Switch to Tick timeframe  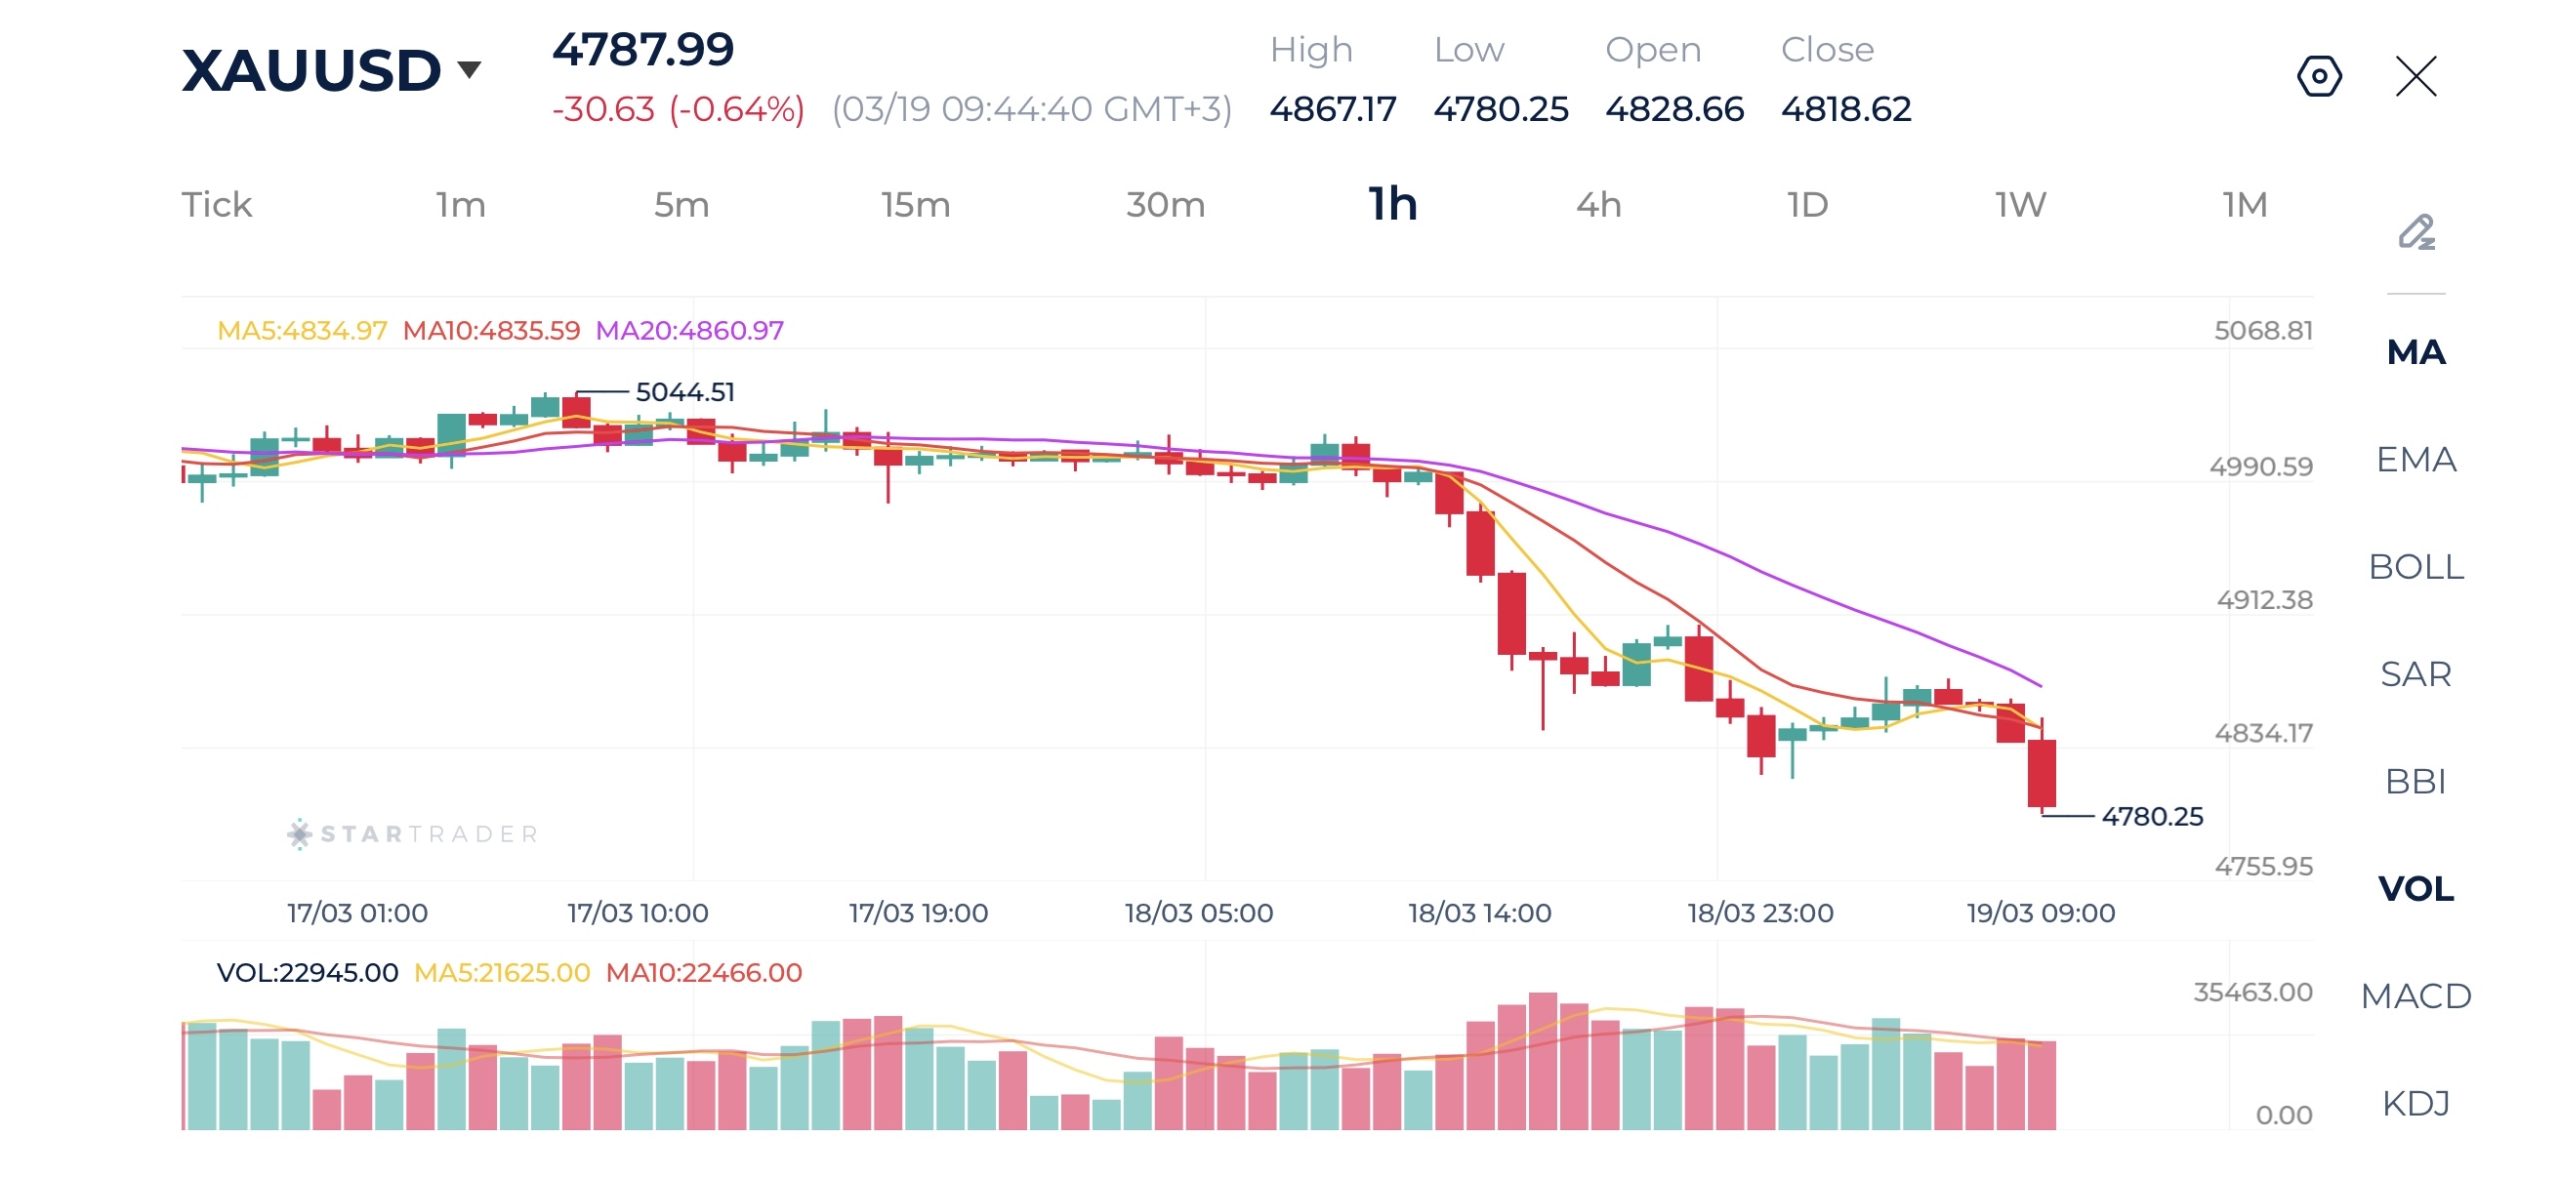pos(216,205)
